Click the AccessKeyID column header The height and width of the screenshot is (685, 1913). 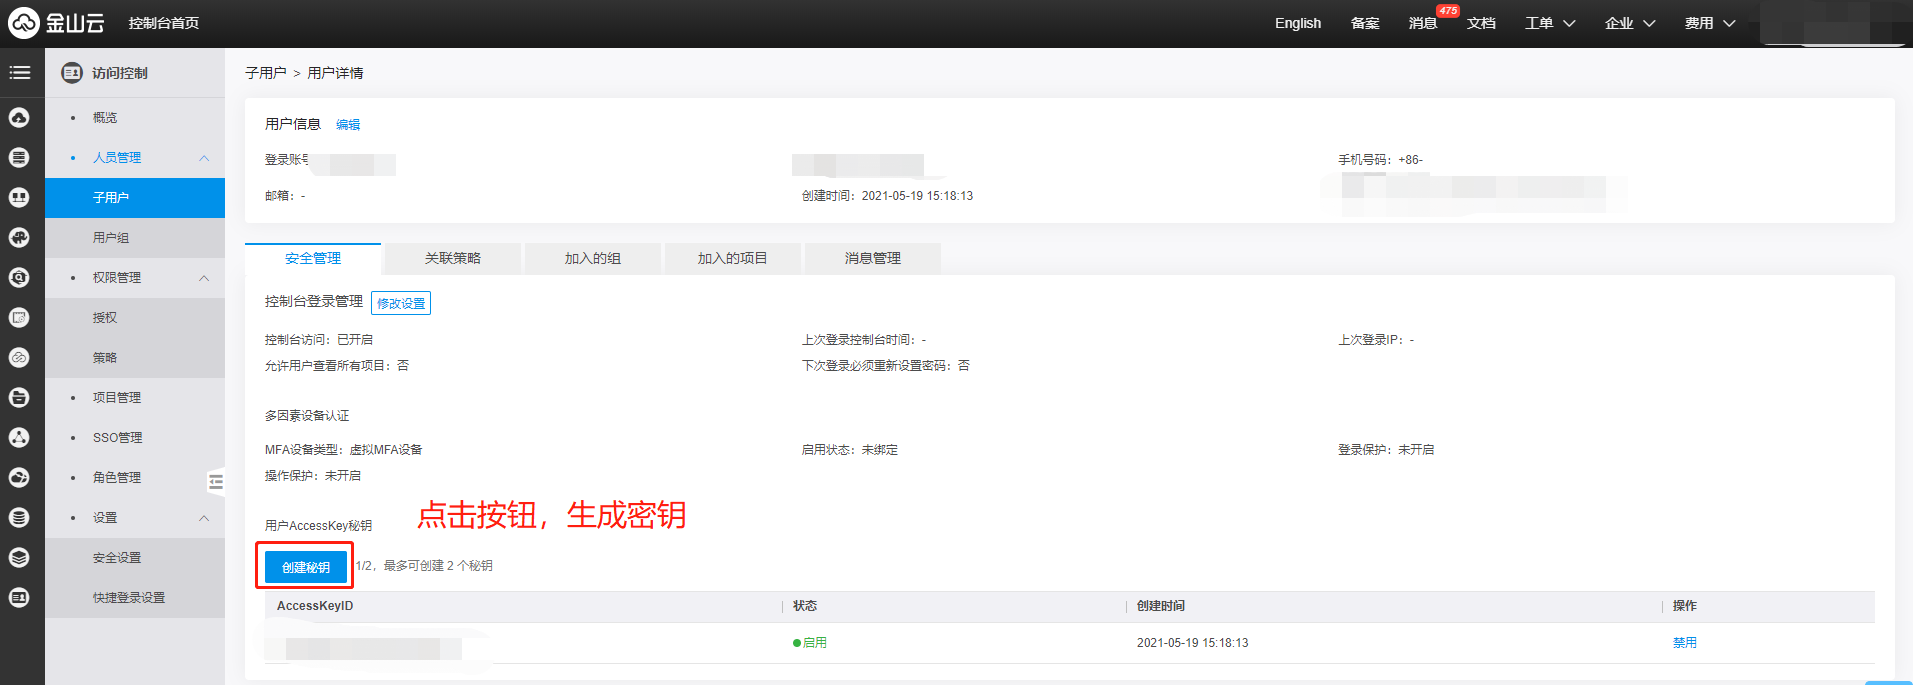pyautogui.click(x=315, y=606)
